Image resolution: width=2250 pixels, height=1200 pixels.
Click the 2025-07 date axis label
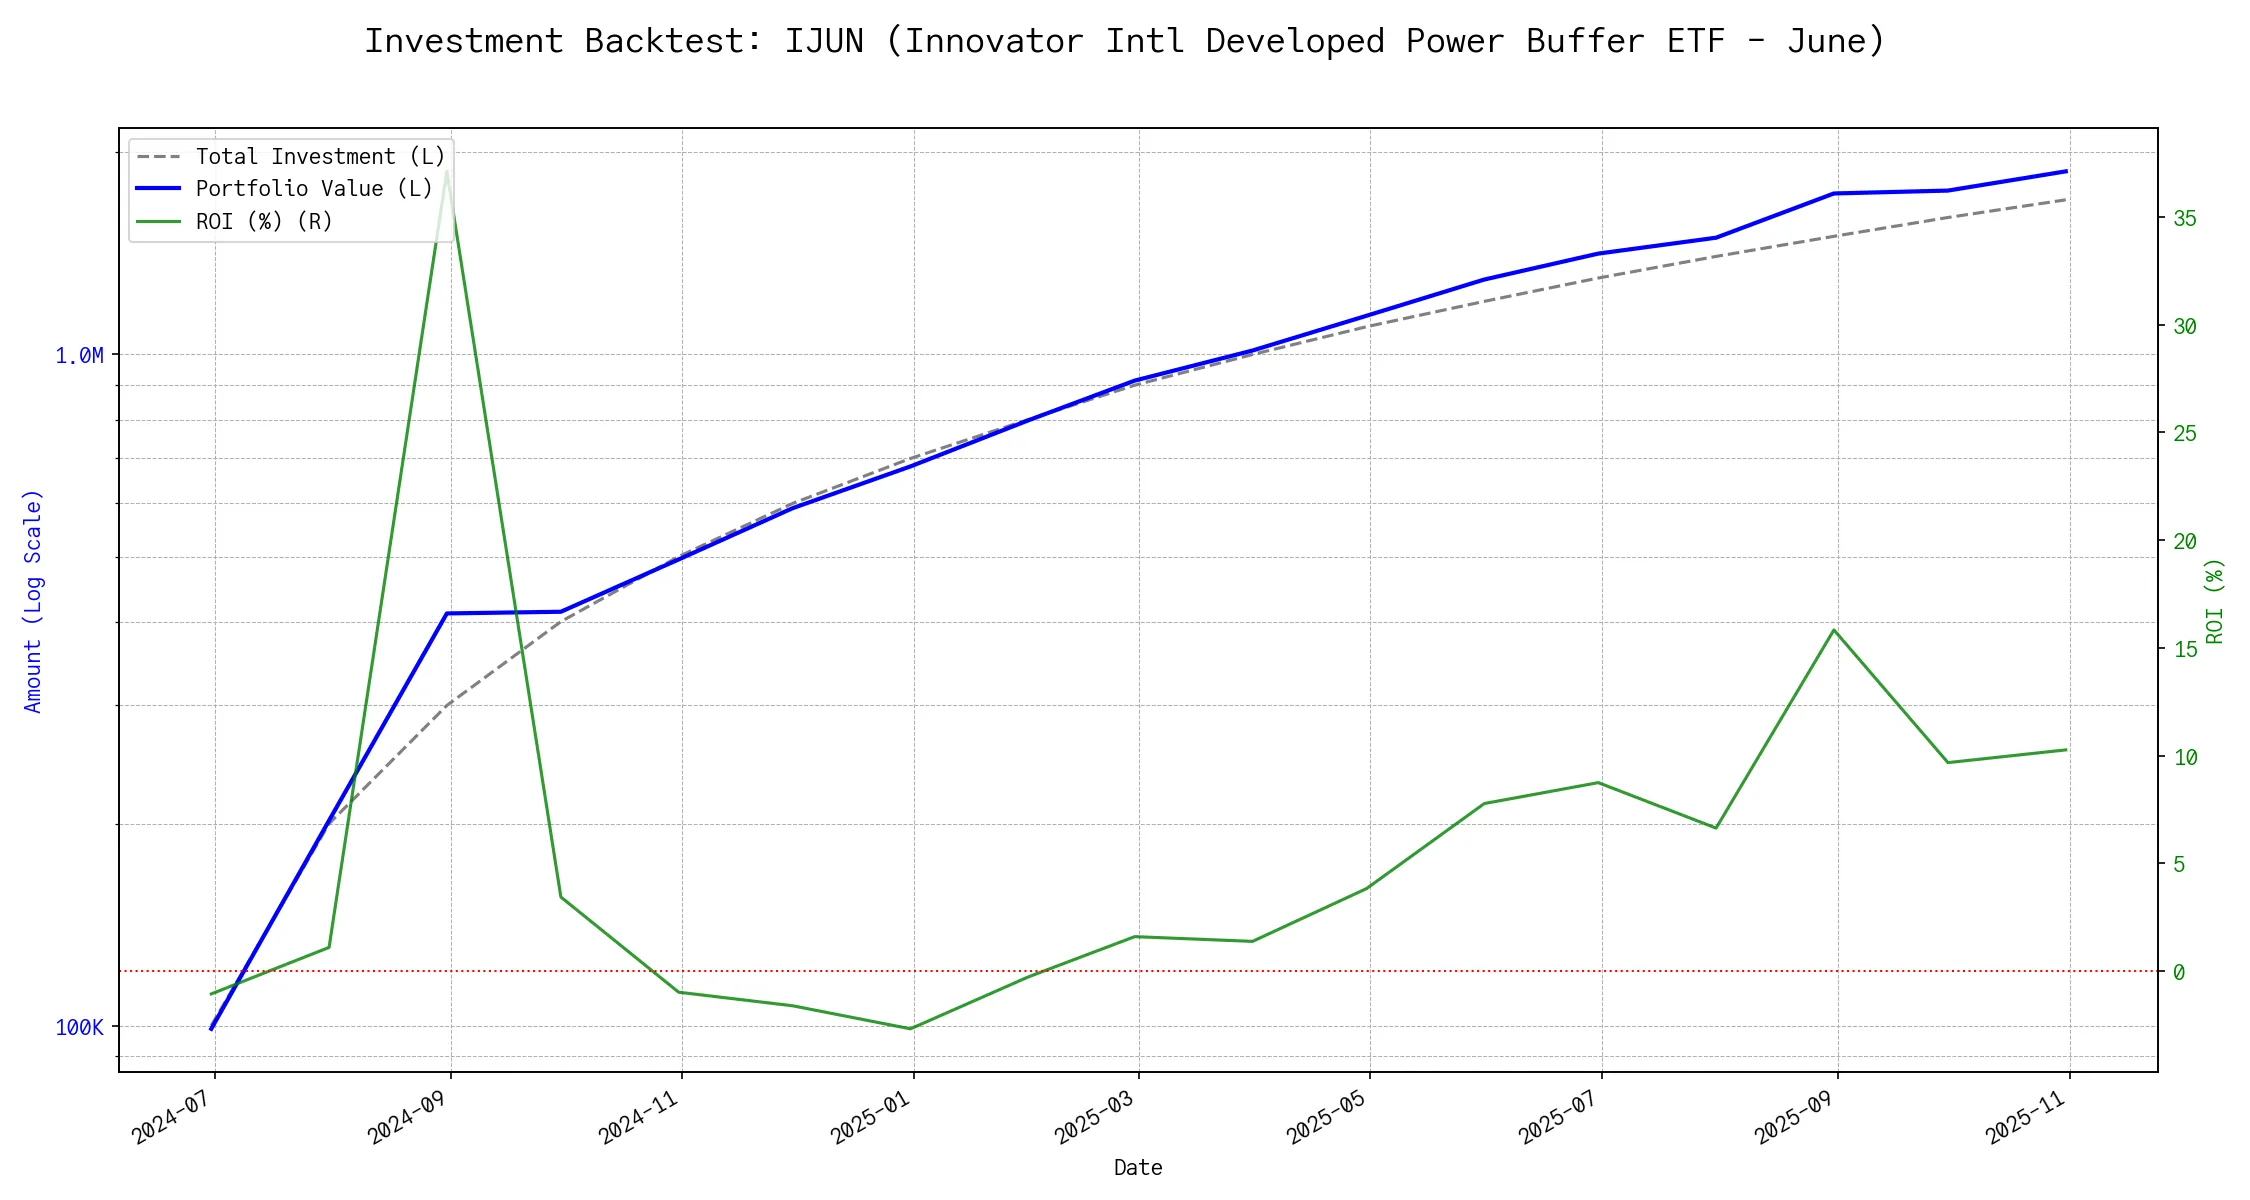click(x=1557, y=1115)
